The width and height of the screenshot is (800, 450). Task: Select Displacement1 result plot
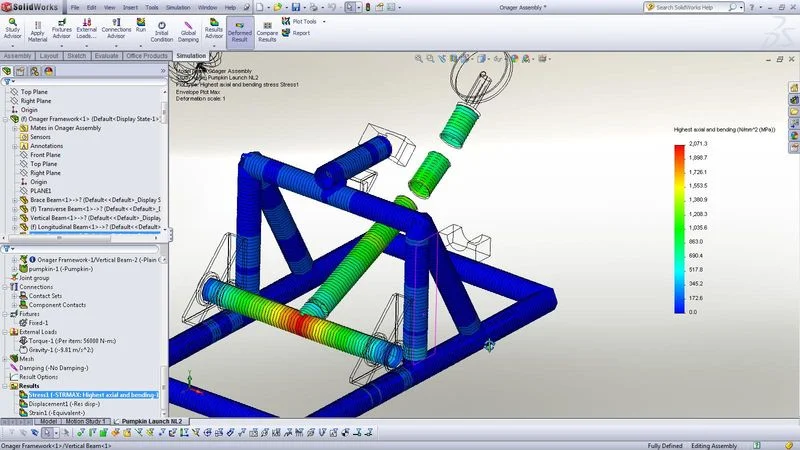tap(66, 404)
